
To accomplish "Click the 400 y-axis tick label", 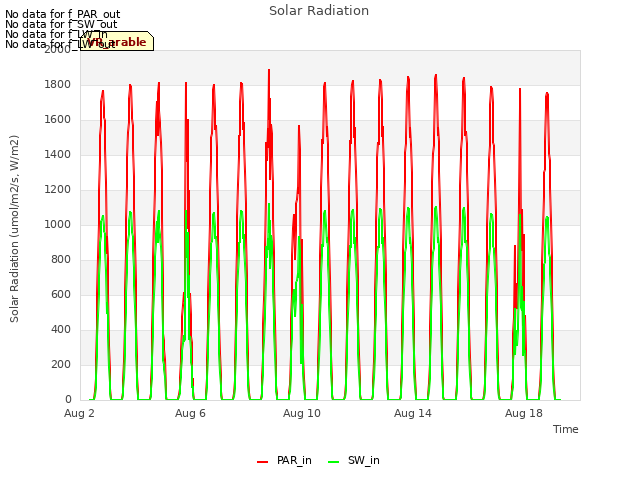I will [61, 329].
